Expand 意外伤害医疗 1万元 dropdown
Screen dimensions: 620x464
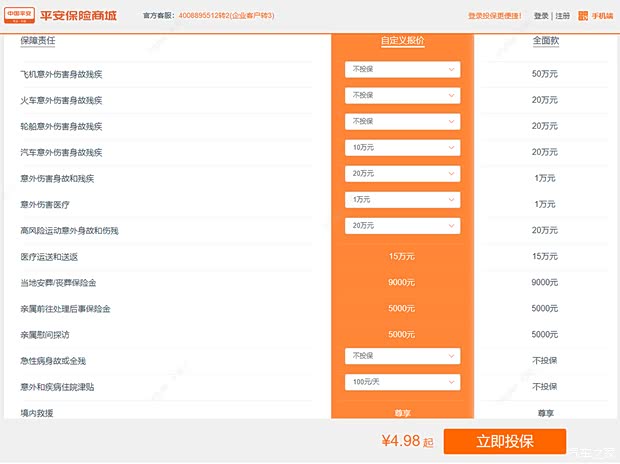click(x=403, y=200)
